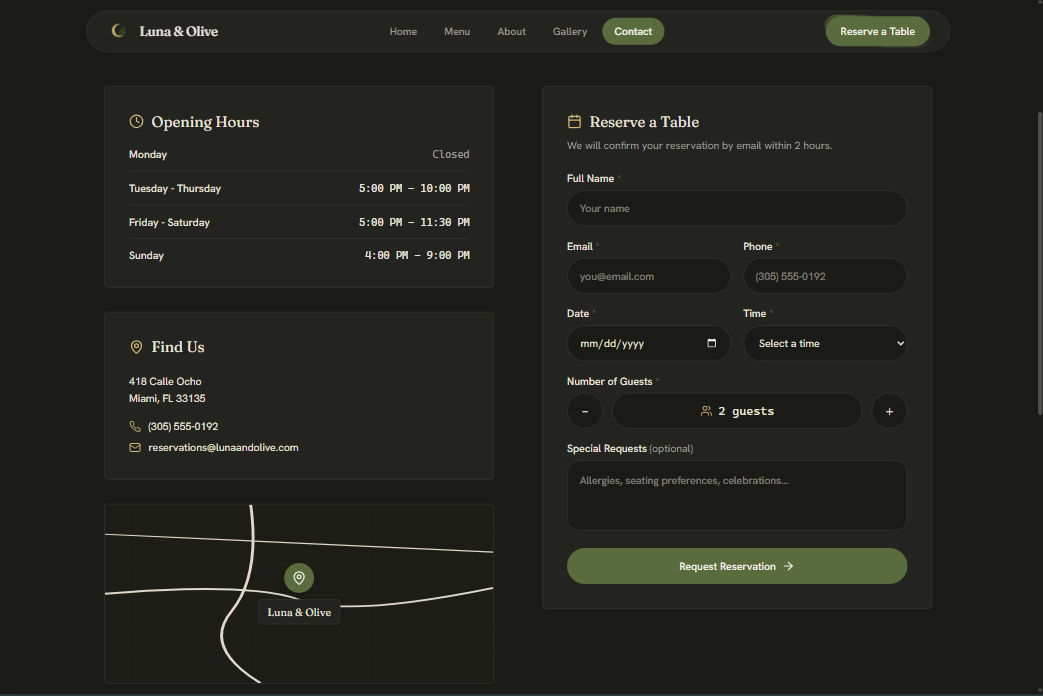The image size is (1043, 696).
Task: Click the Miami, FL 33135 text
Action: coord(167,399)
